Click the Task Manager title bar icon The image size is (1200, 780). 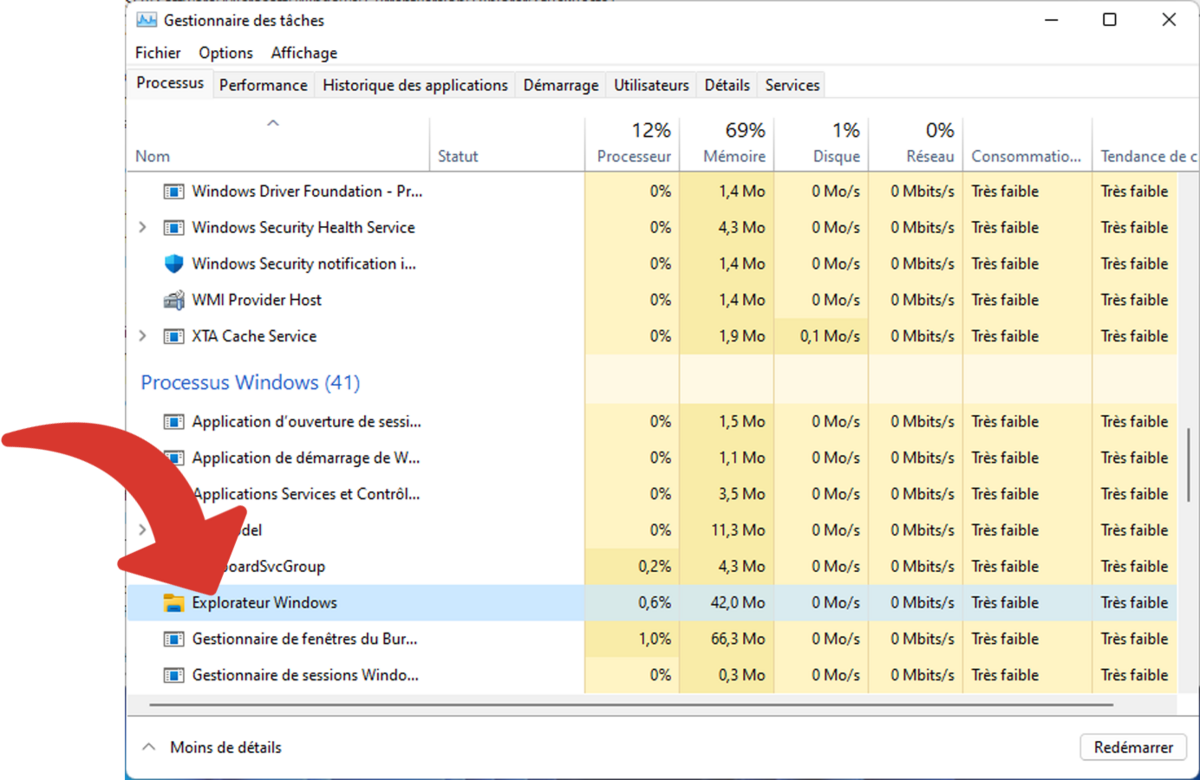click(146, 20)
